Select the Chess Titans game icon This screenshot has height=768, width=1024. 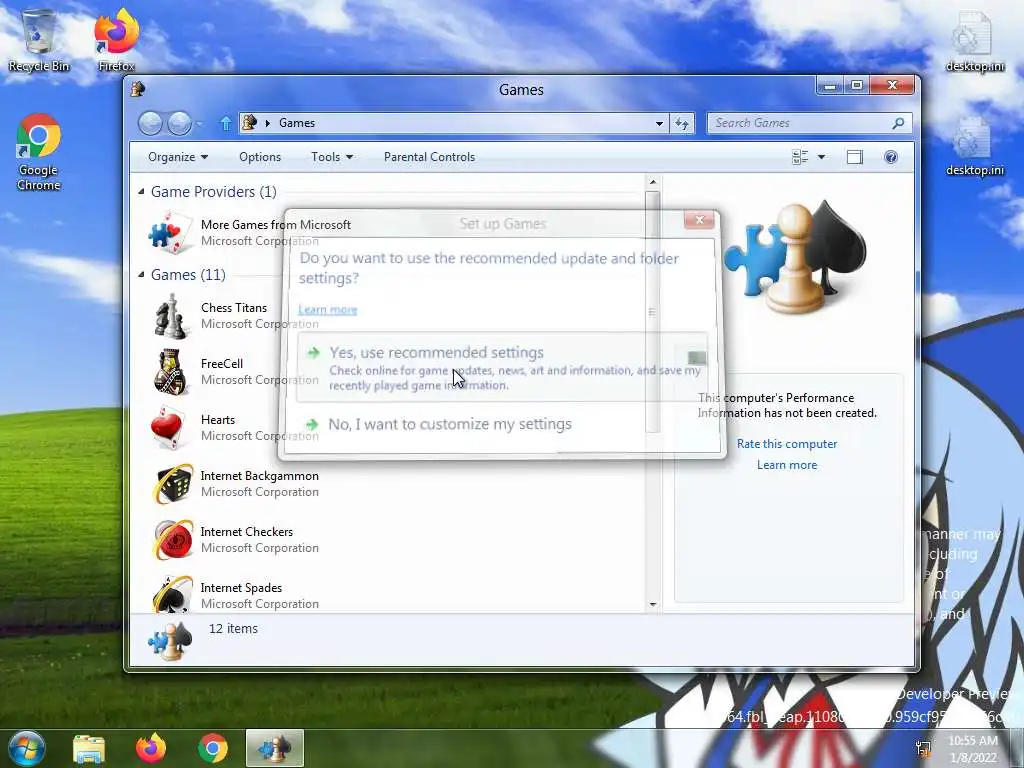pyautogui.click(x=170, y=315)
